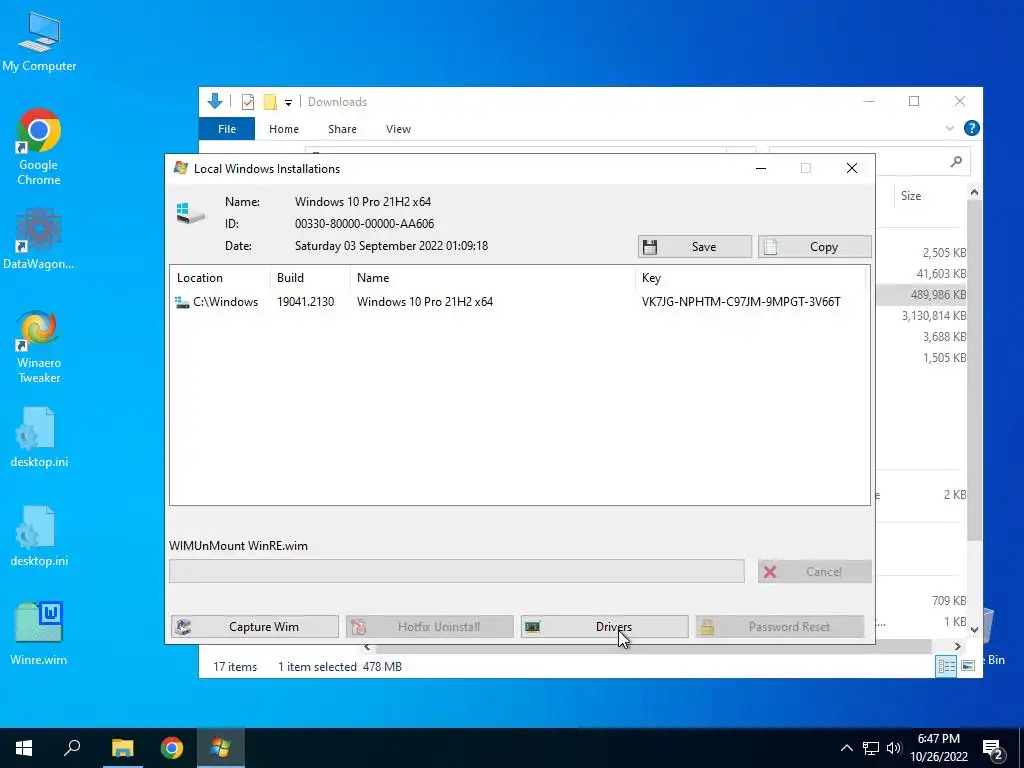This screenshot has width=1024, height=768.
Task: Click the Windows flag app in taskbar
Action: click(x=220, y=748)
